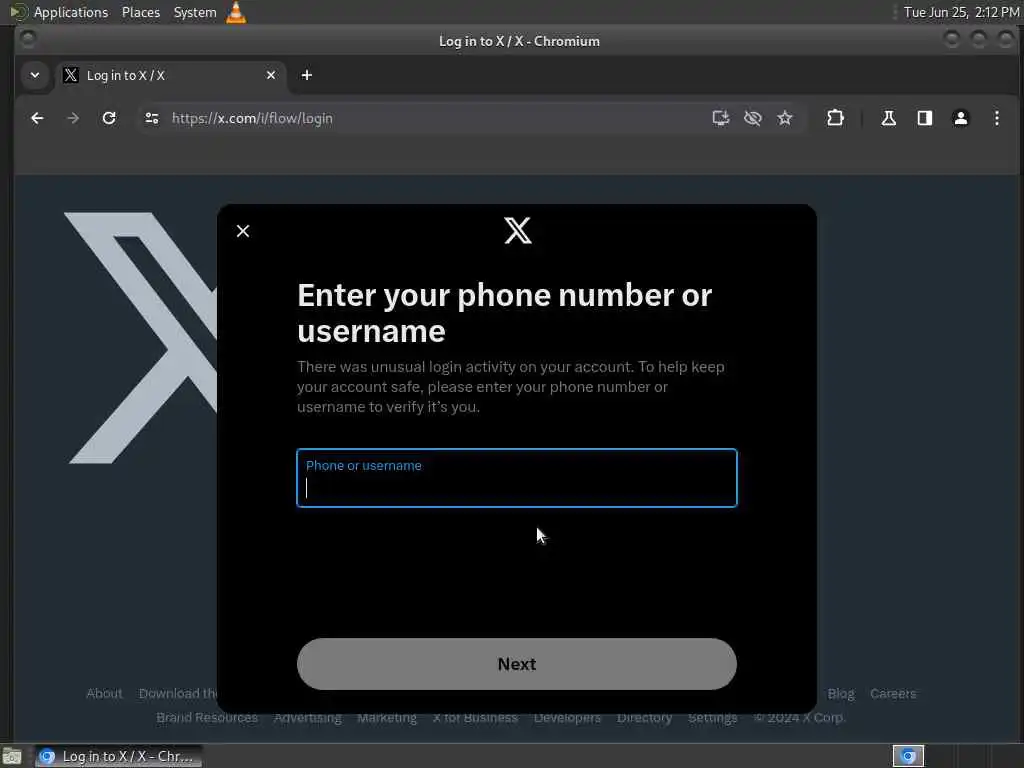
Task: Open the Developers footer link
Action: click(x=567, y=718)
